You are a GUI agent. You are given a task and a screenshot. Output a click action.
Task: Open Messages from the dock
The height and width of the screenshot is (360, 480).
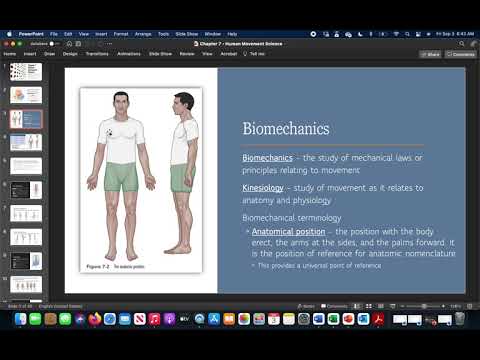pyautogui.click(x=65, y=319)
